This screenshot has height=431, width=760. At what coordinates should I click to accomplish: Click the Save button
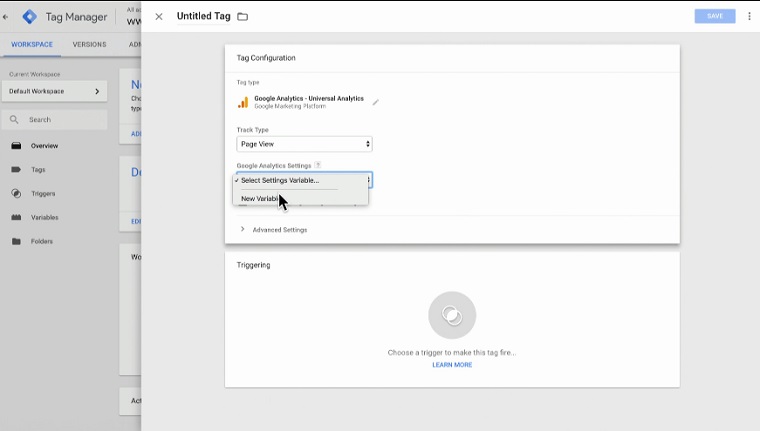[714, 17]
